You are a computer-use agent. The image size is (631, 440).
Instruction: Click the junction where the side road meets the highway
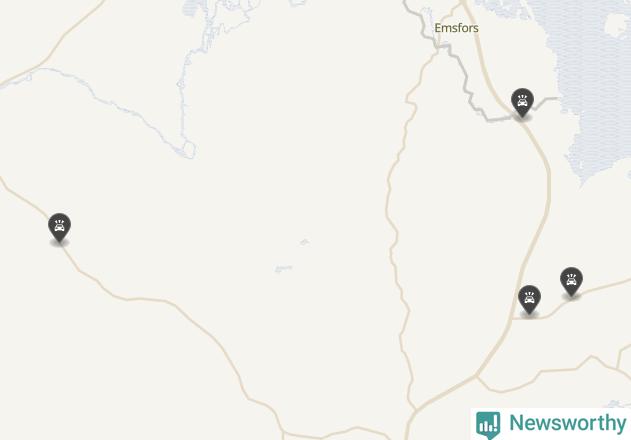click(x=514, y=318)
